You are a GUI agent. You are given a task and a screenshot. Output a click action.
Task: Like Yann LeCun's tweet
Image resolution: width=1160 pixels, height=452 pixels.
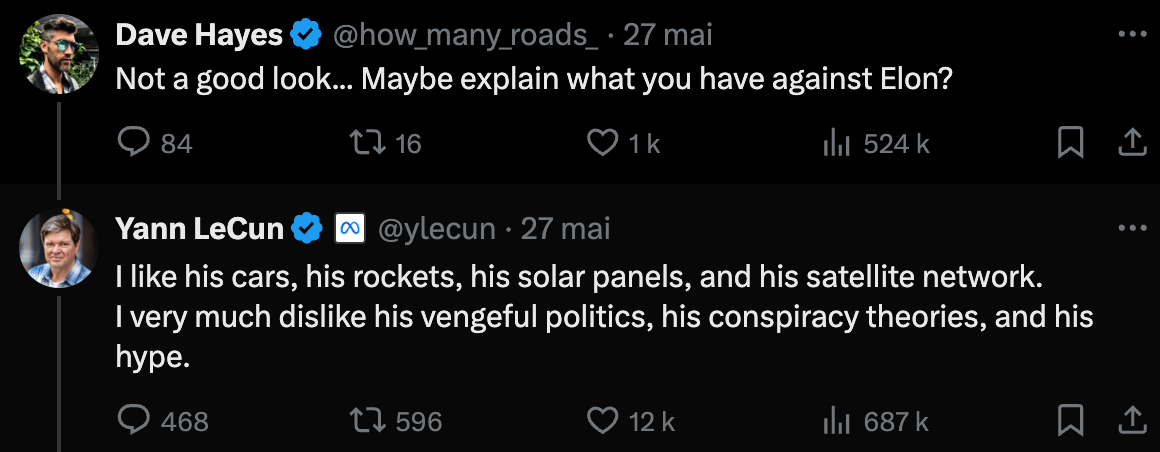(x=602, y=421)
